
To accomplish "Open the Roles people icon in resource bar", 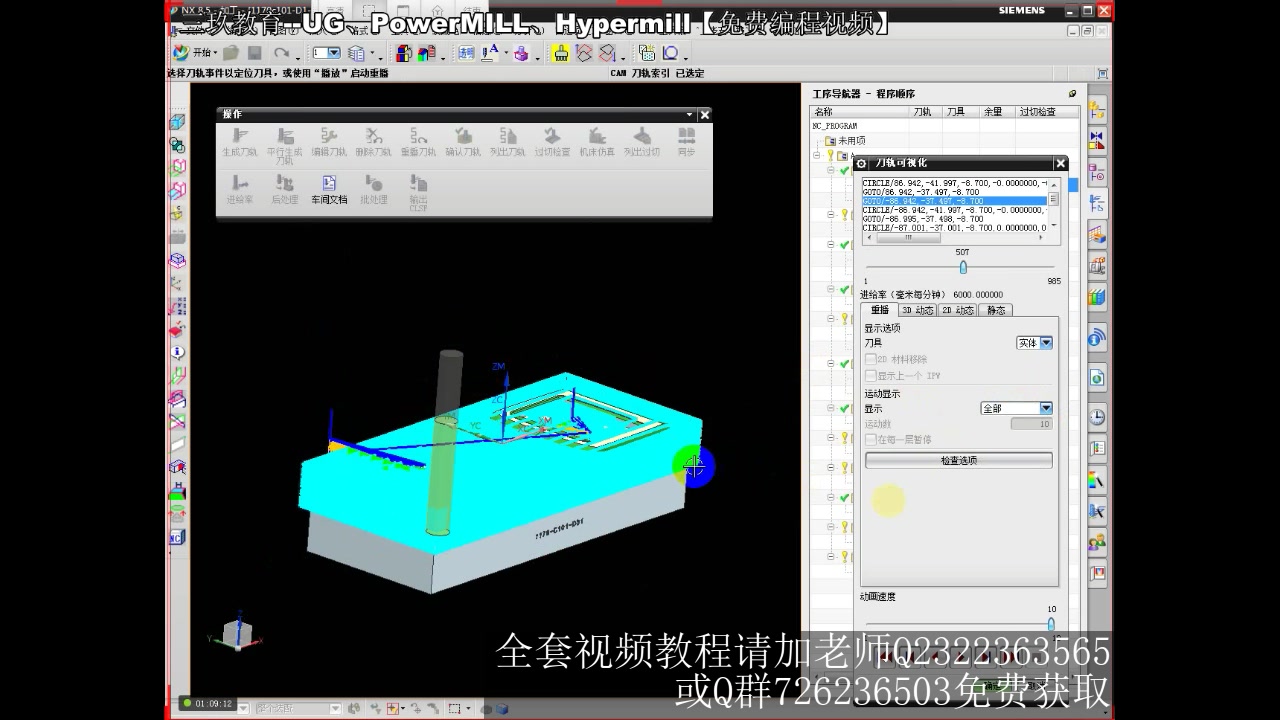I will [x=1097, y=541].
